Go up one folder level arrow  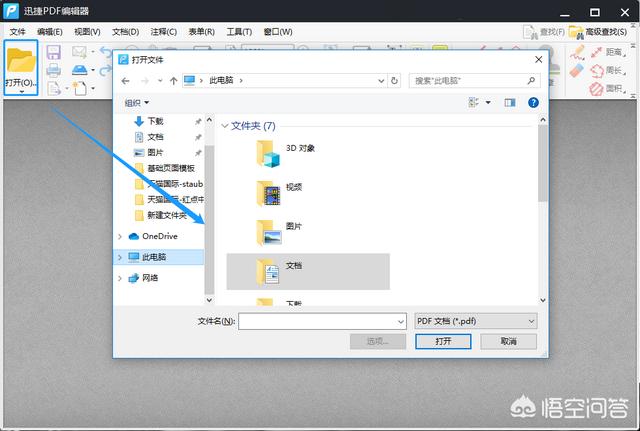[174, 80]
